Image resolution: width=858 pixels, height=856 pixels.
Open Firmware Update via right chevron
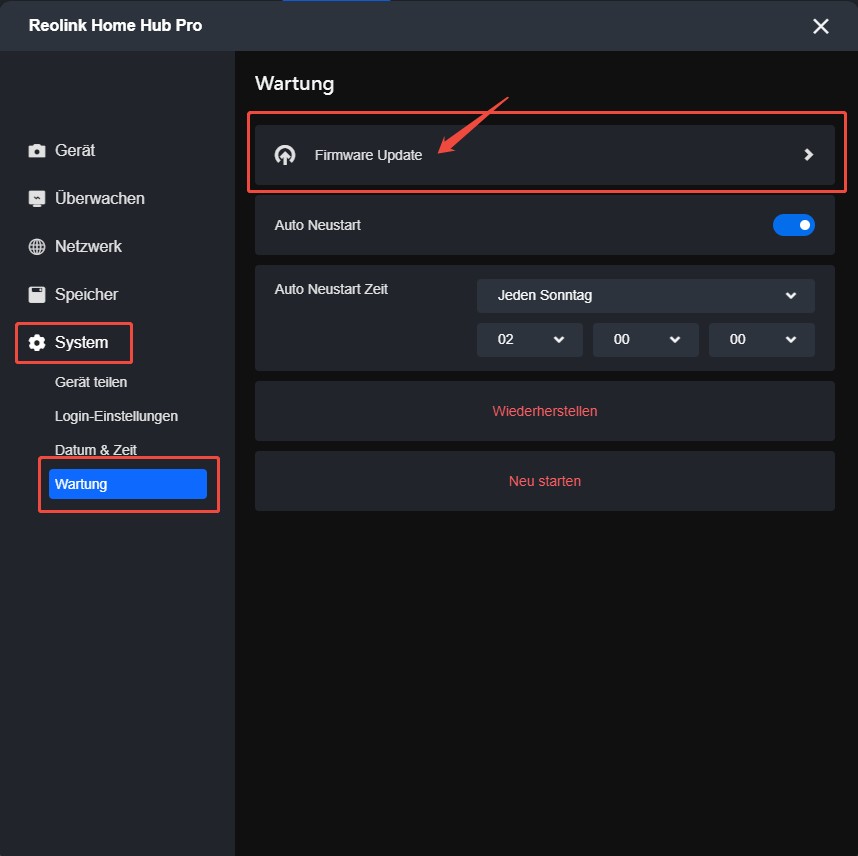[x=808, y=155]
